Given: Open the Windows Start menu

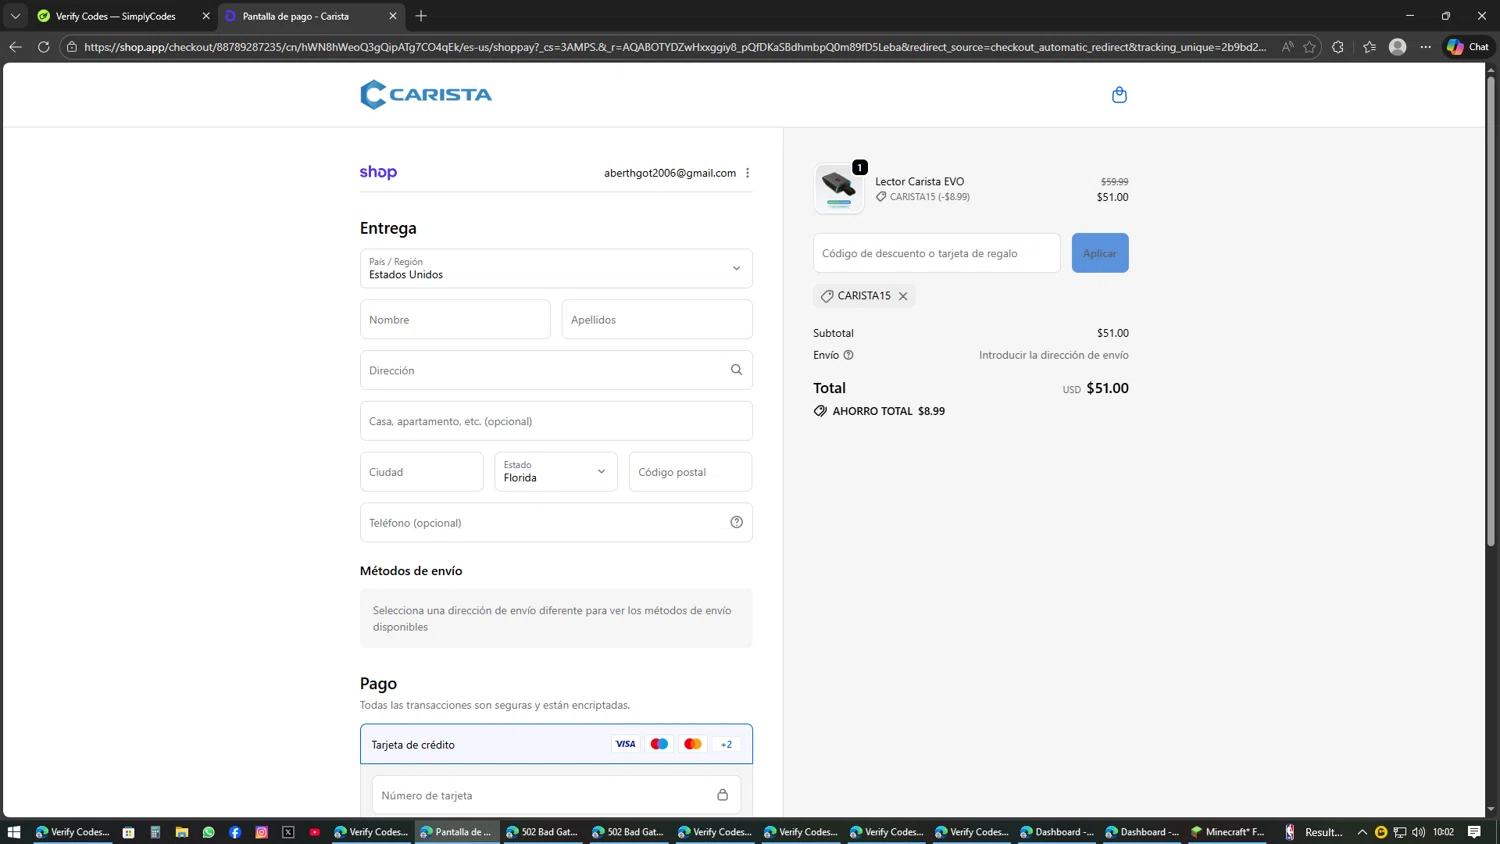Looking at the screenshot, I should [14, 832].
